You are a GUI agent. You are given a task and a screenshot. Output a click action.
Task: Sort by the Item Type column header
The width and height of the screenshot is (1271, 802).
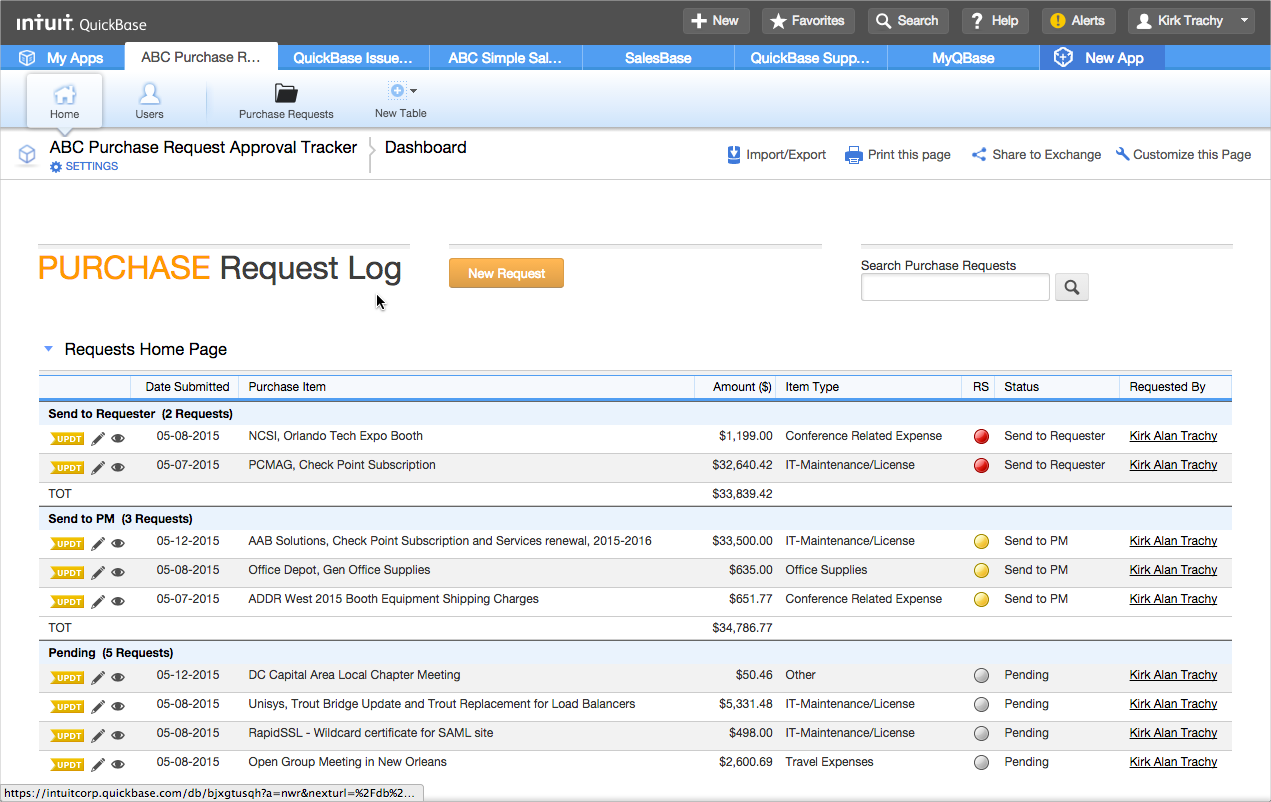812,387
